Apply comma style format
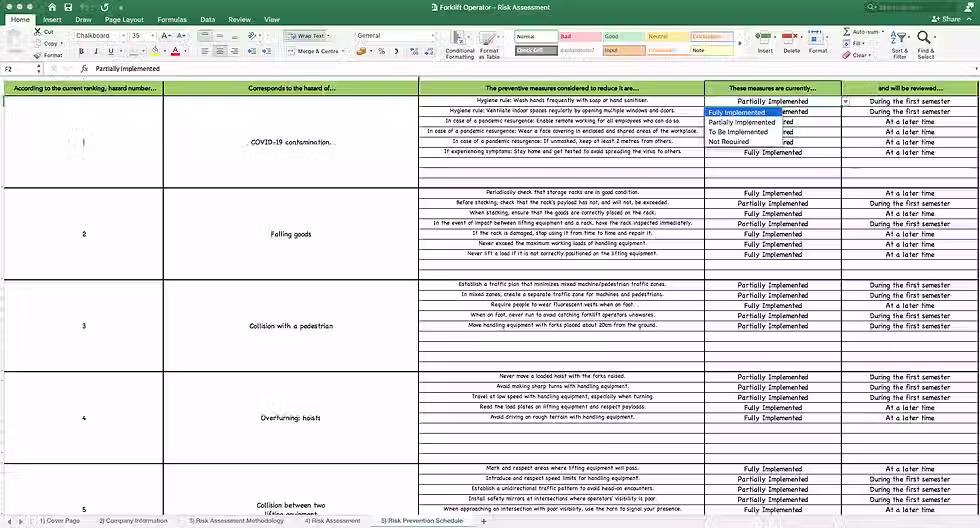The width and height of the screenshot is (980, 528). pos(396,51)
